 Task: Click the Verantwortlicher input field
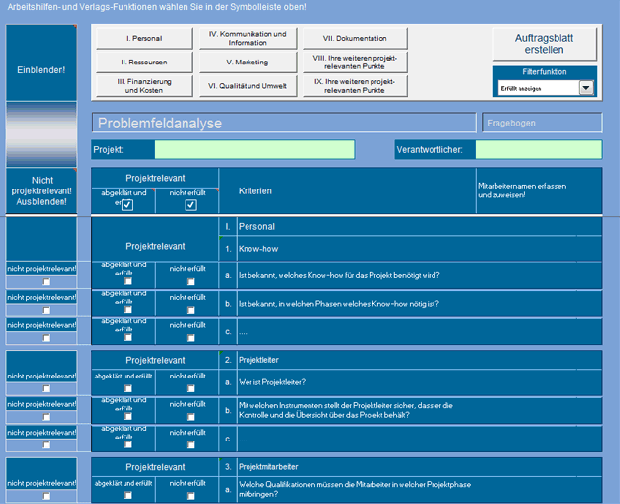click(x=538, y=150)
